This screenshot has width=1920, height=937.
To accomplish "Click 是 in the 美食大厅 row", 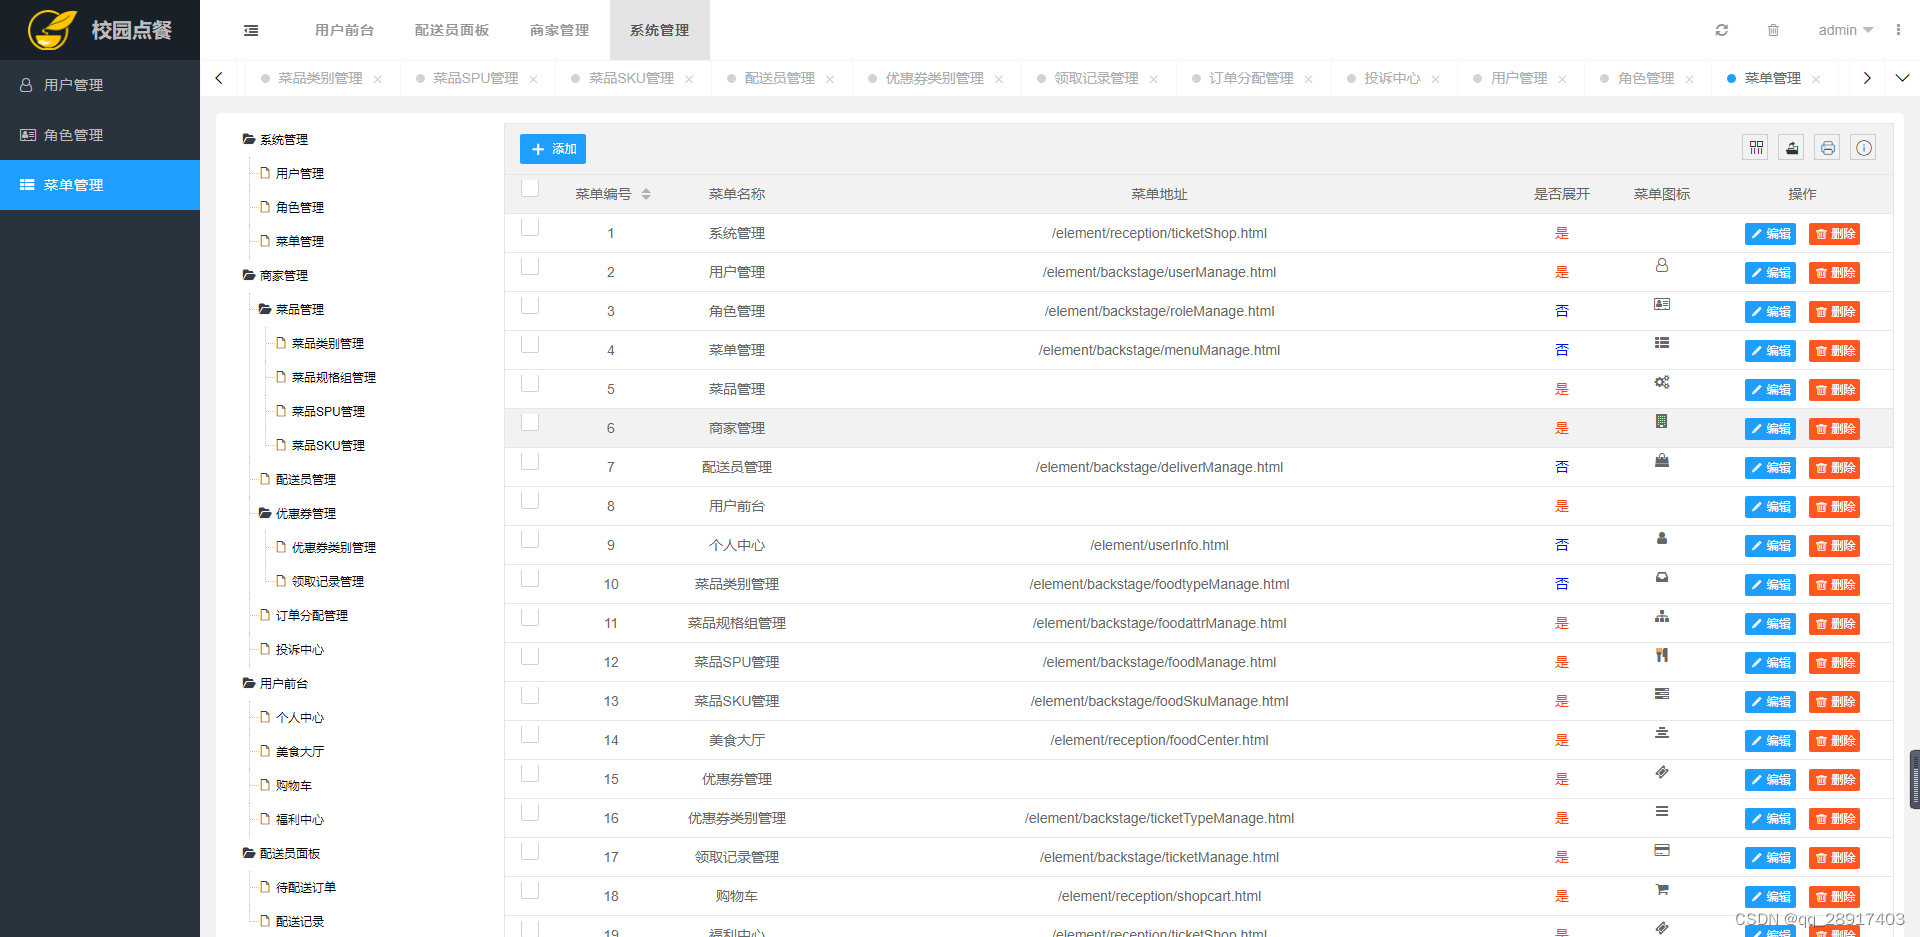I will point(1562,740).
